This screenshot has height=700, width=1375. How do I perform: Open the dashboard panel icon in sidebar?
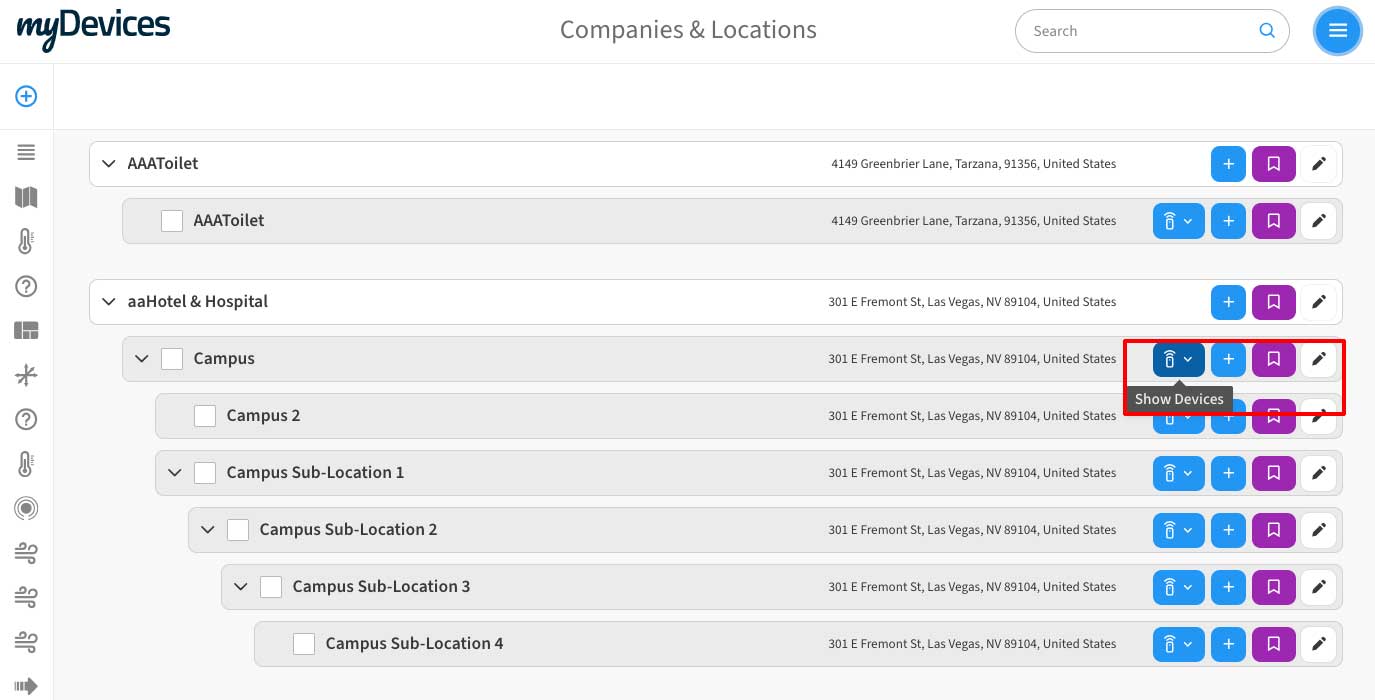(26, 331)
